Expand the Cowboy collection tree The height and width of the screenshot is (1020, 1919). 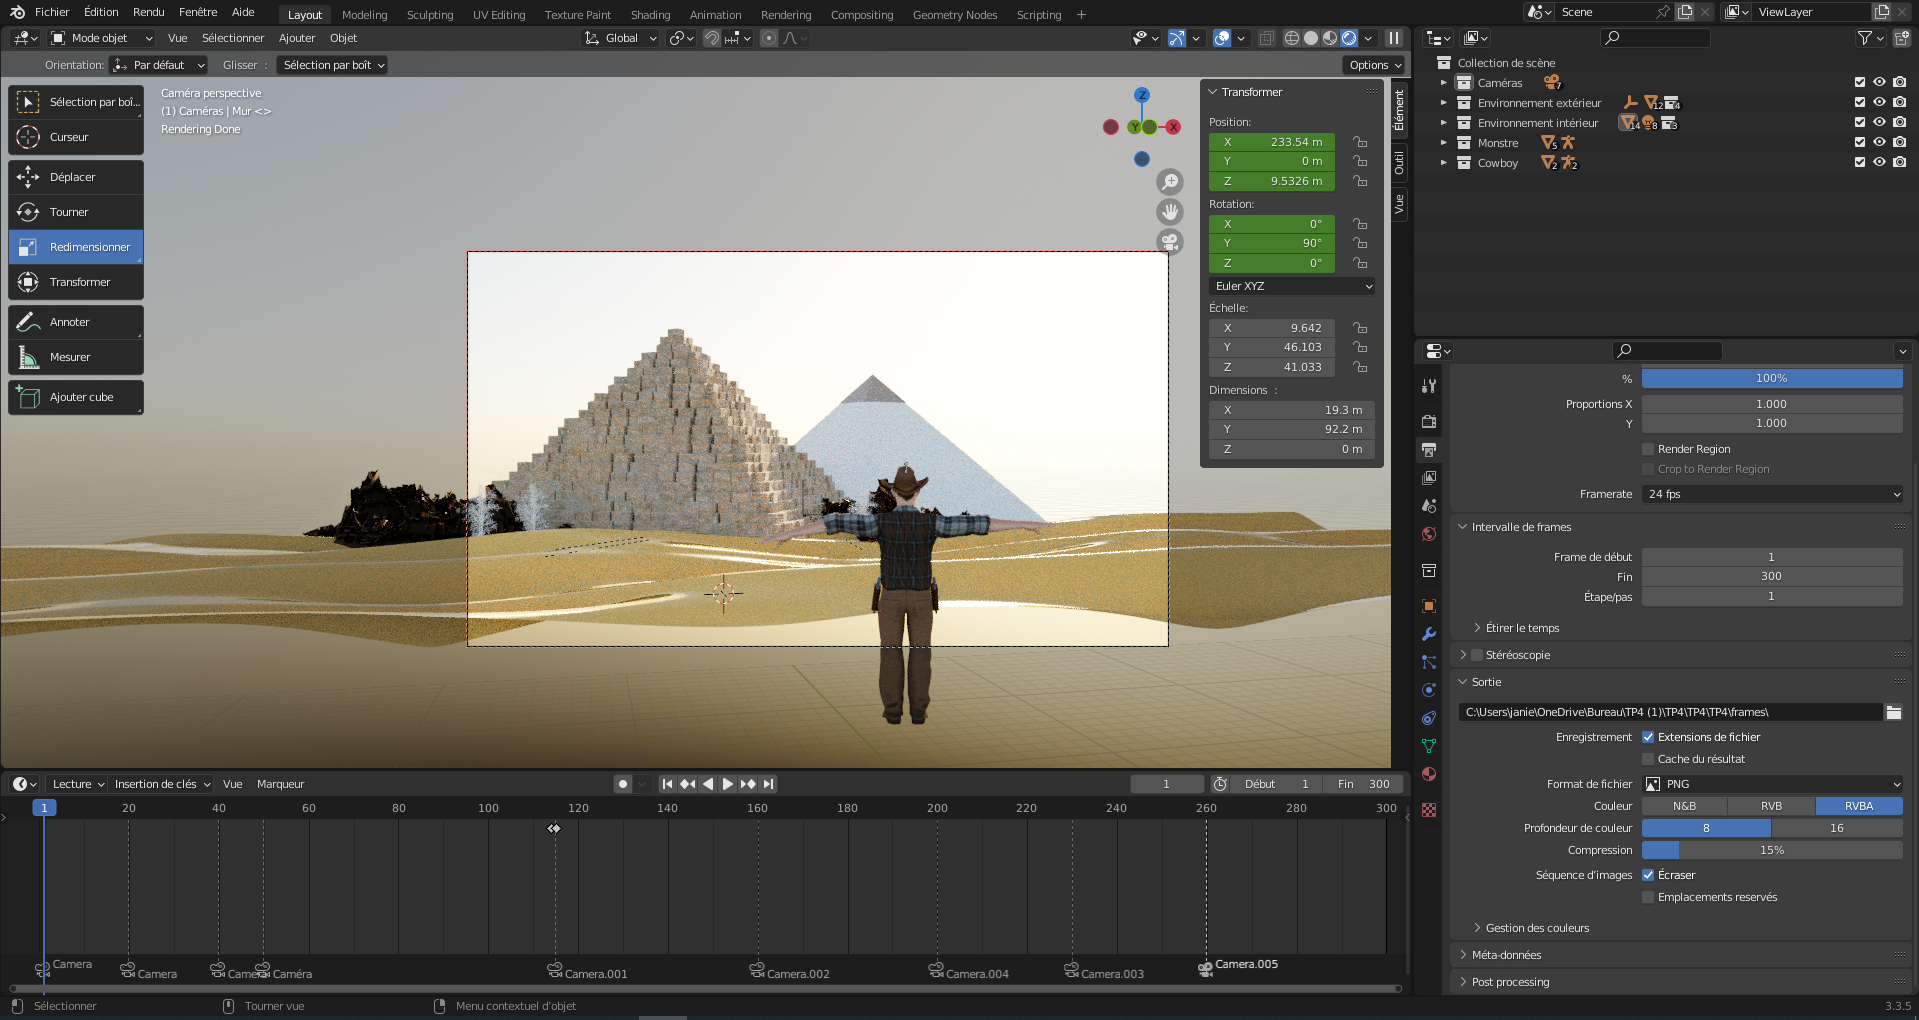coord(1443,163)
